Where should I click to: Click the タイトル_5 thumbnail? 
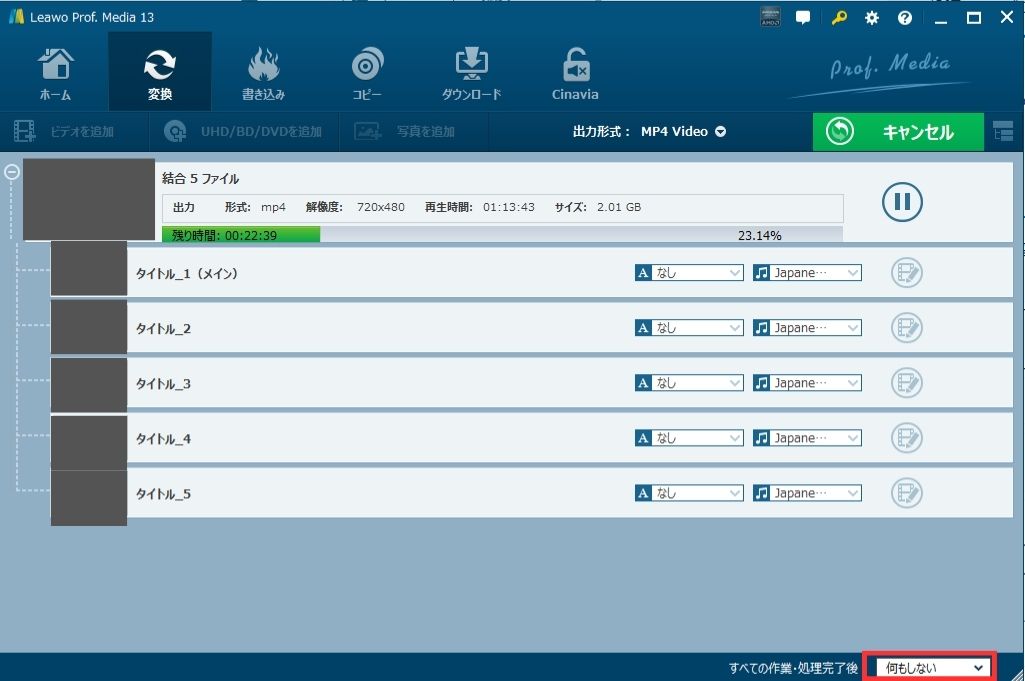click(x=89, y=497)
